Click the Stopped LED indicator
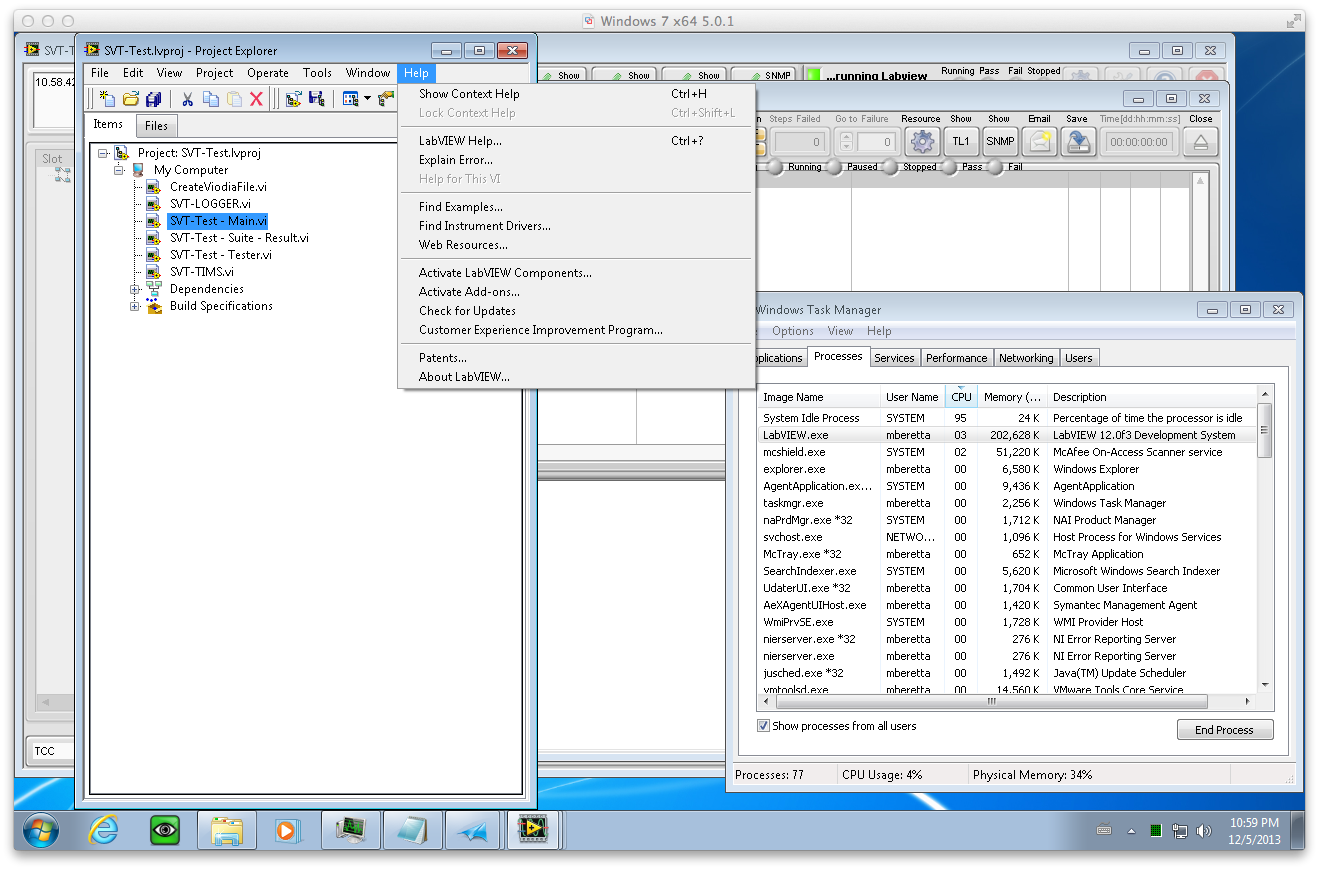Viewport: 1319px width, 870px height. 891,167
